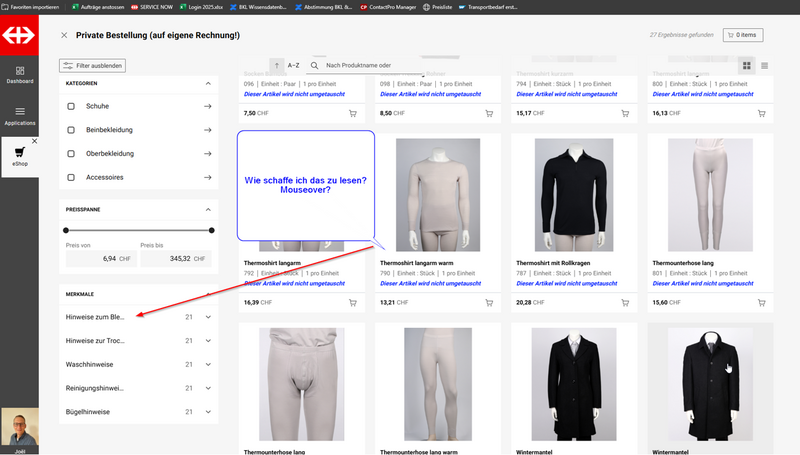Expand the Waschhinweise filter section

tap(208, 364)
